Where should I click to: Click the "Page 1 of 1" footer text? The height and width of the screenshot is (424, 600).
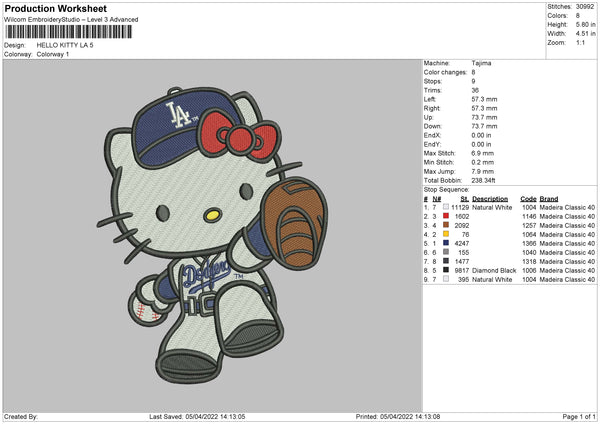point(579,417)
